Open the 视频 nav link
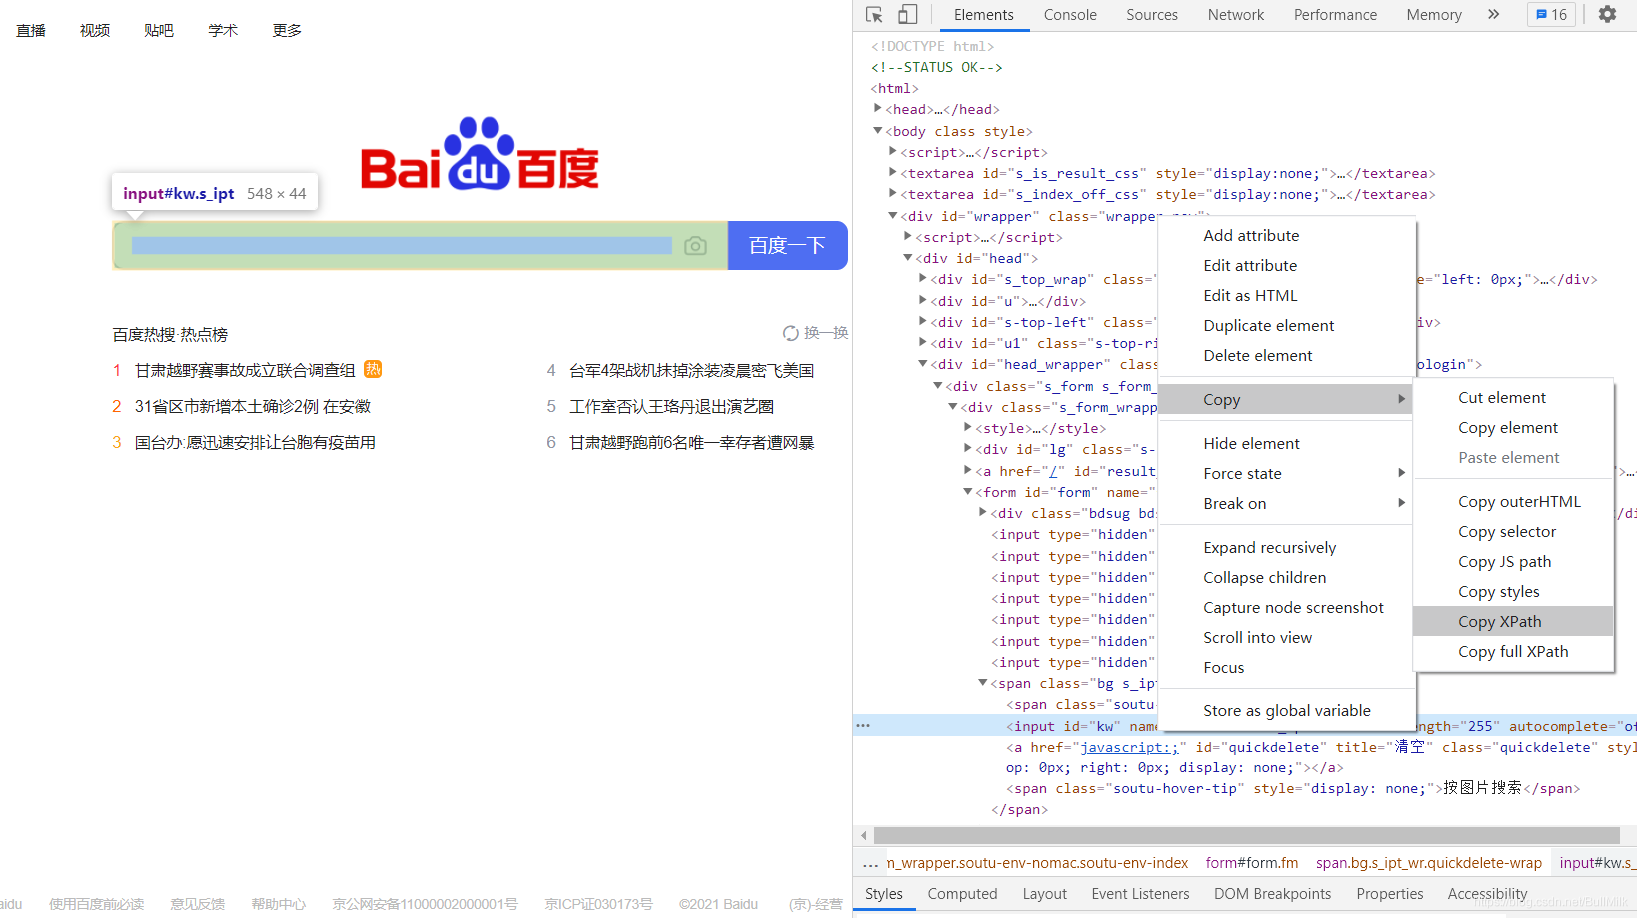 click(x=95, y=31)
